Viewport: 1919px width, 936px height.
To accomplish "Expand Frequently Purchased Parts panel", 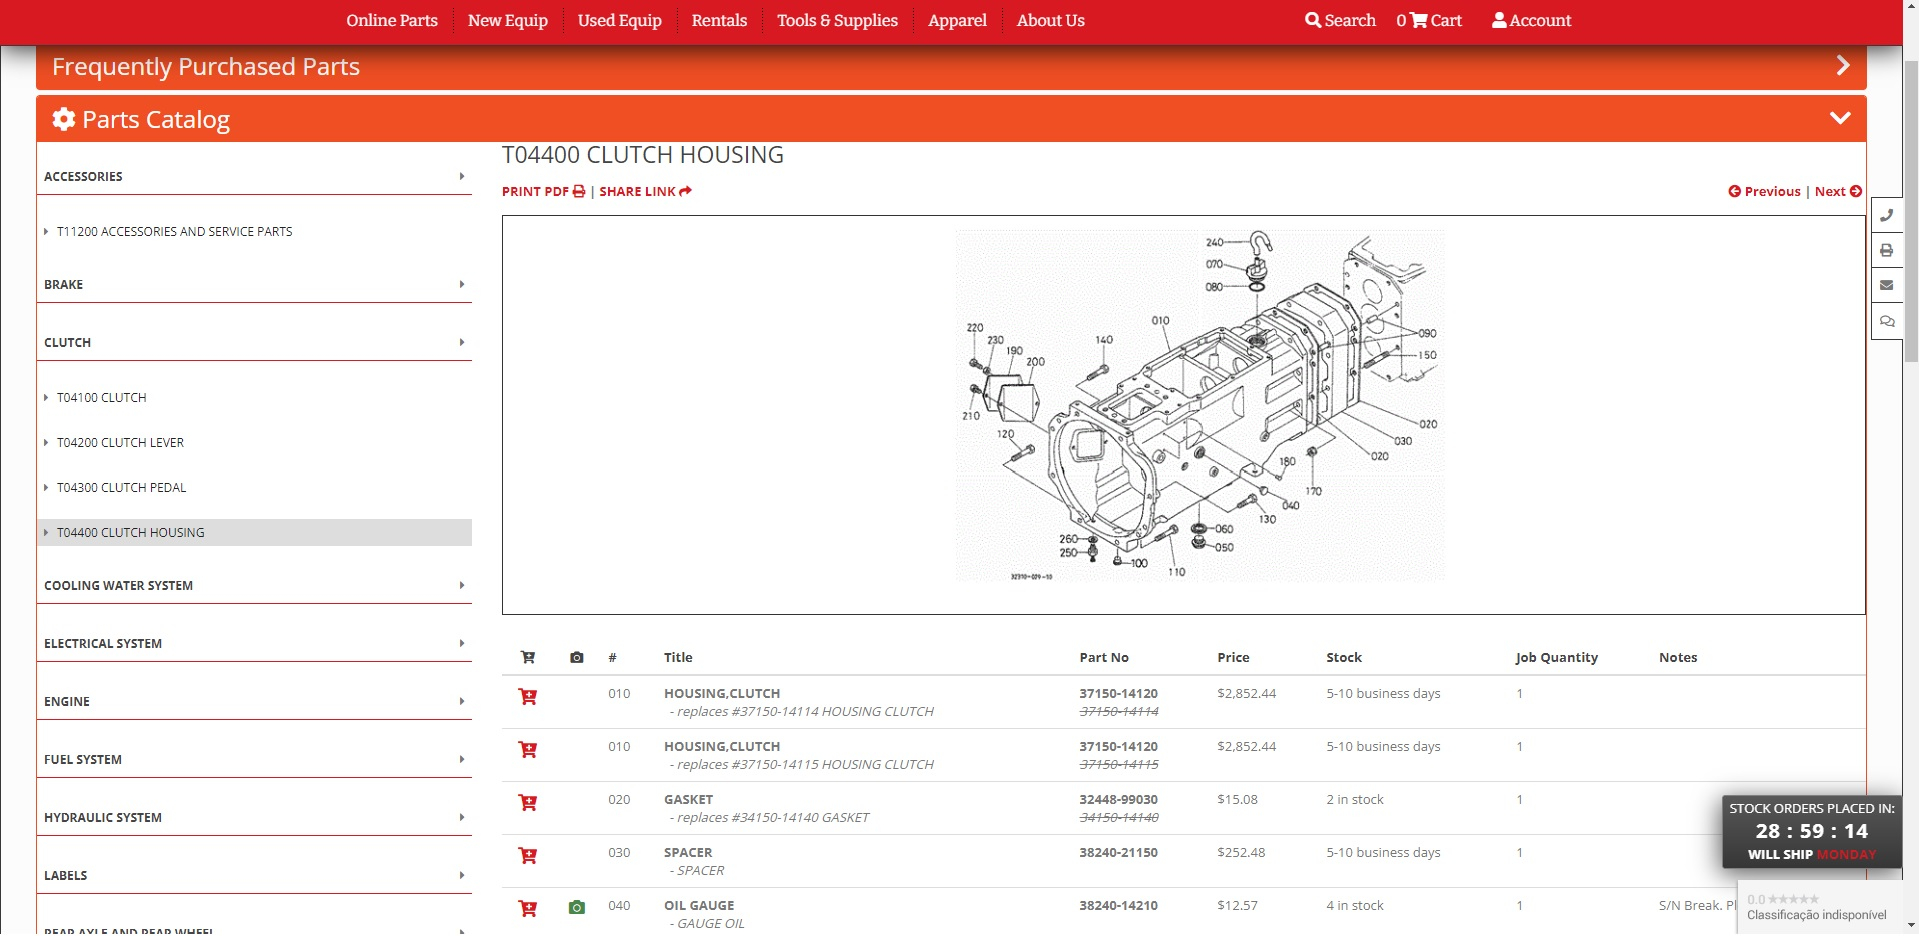I will tap(1842, 67).
